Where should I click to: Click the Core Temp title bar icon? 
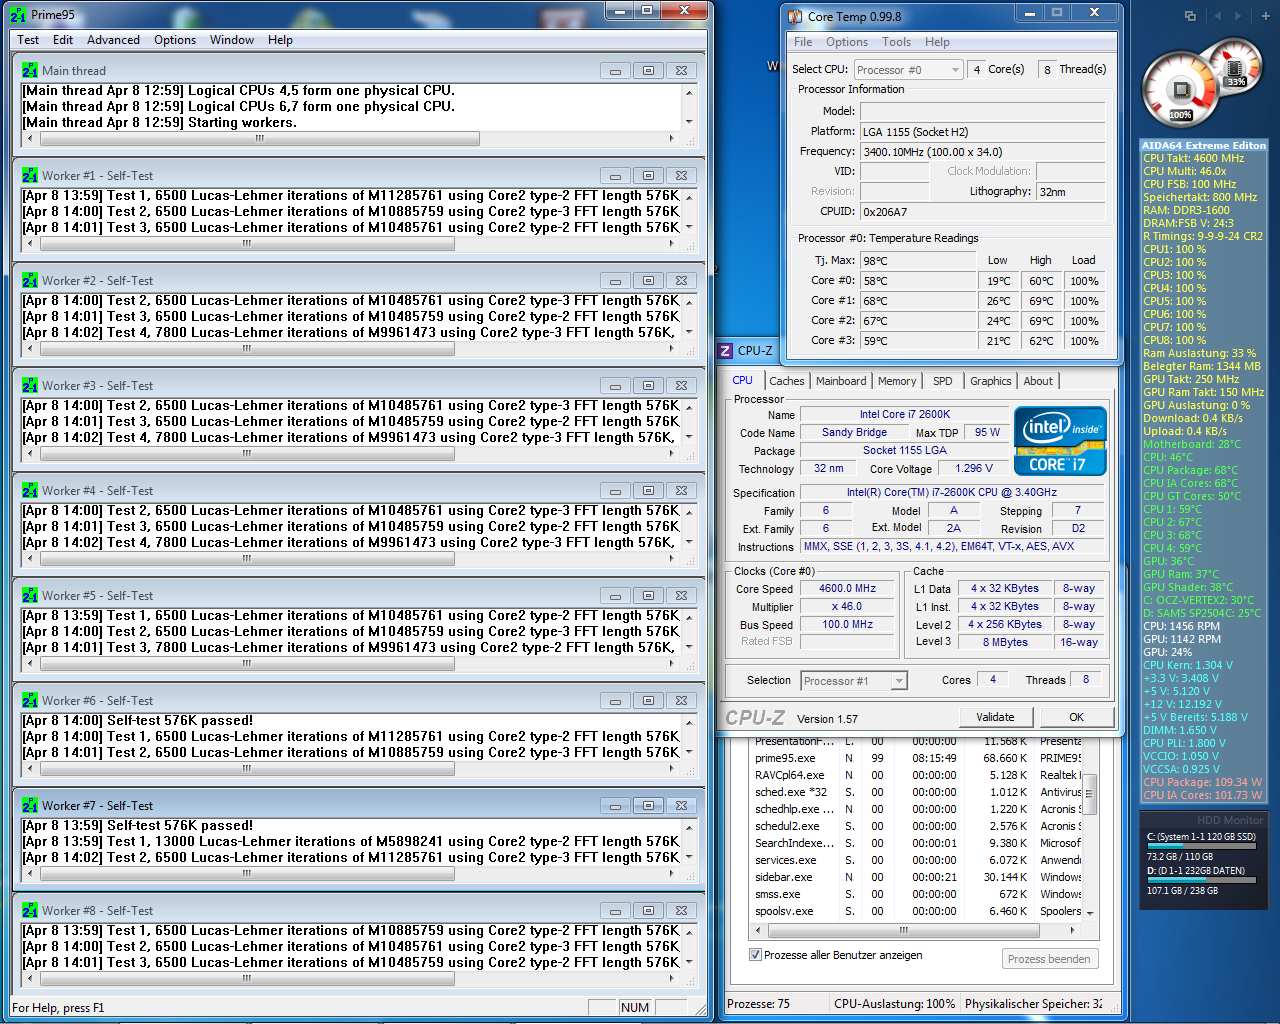click(x=796, y=16)
